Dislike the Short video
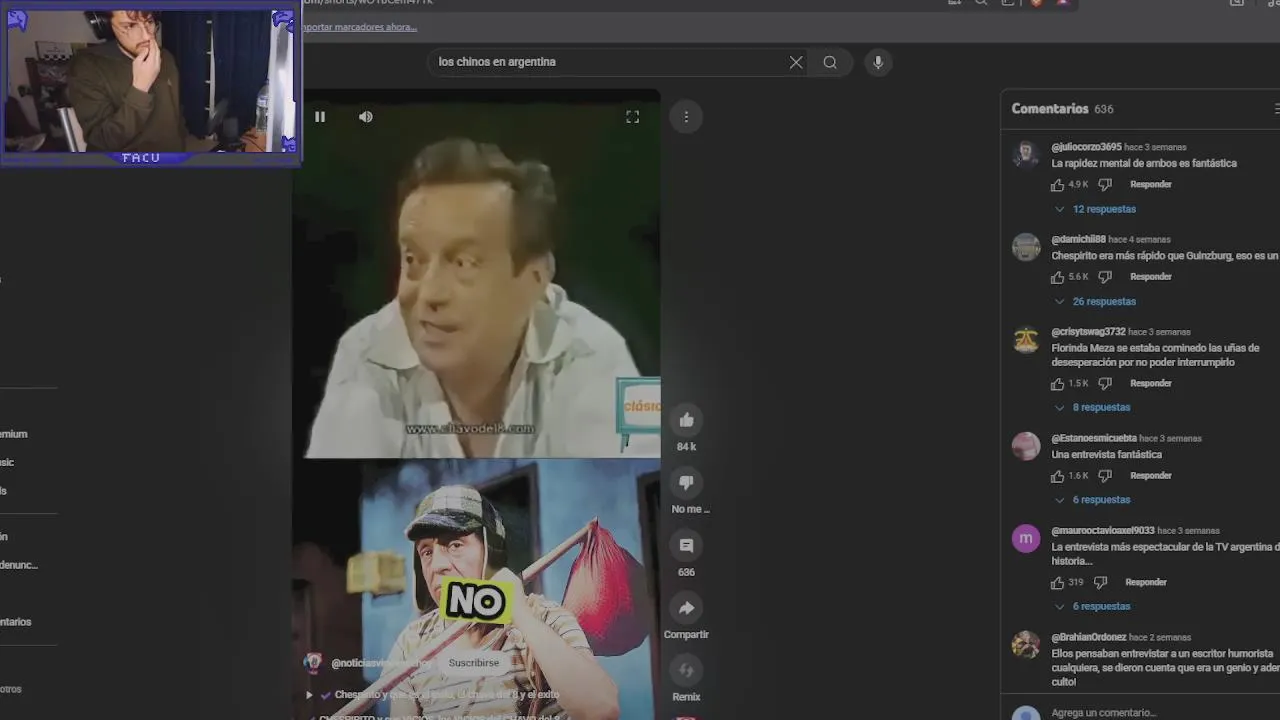1280x720 pixels. point(687,483)
